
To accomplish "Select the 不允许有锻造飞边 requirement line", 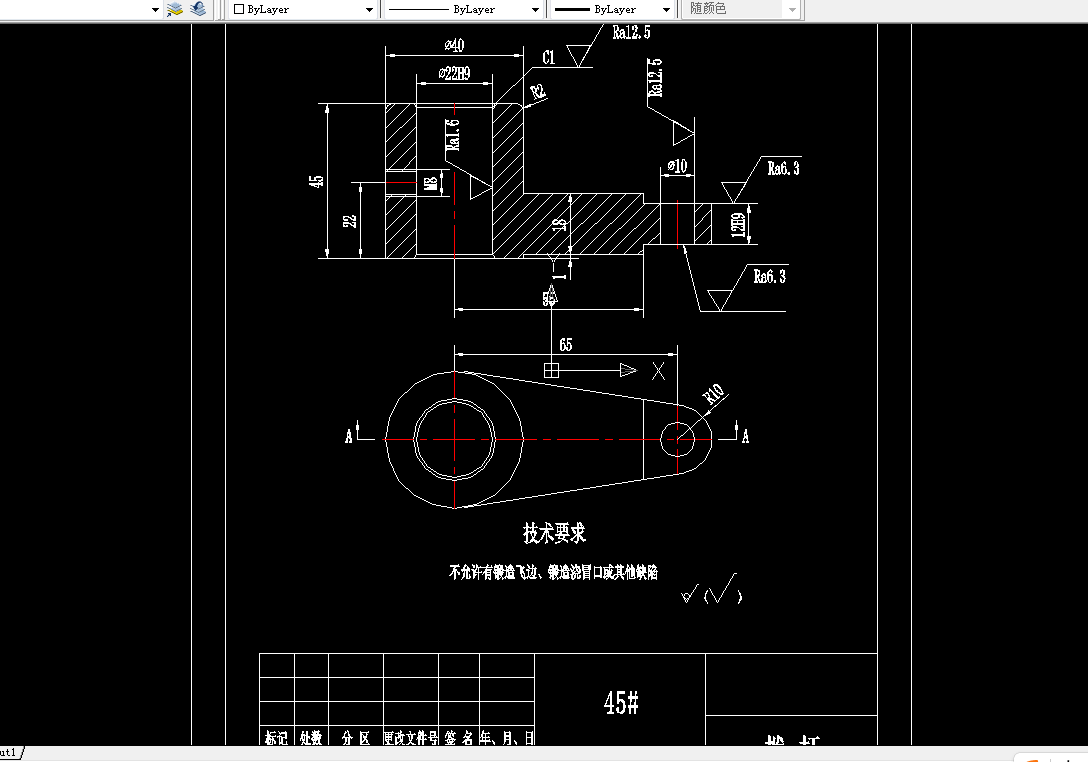I will tap(553, 573).
